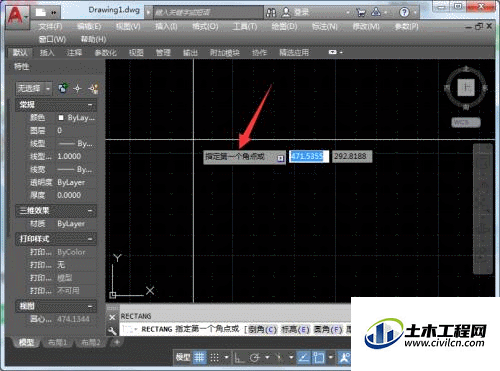Collapse the 三维效果 section
Viewport: 500px width, 371px height.
[90, 211]
